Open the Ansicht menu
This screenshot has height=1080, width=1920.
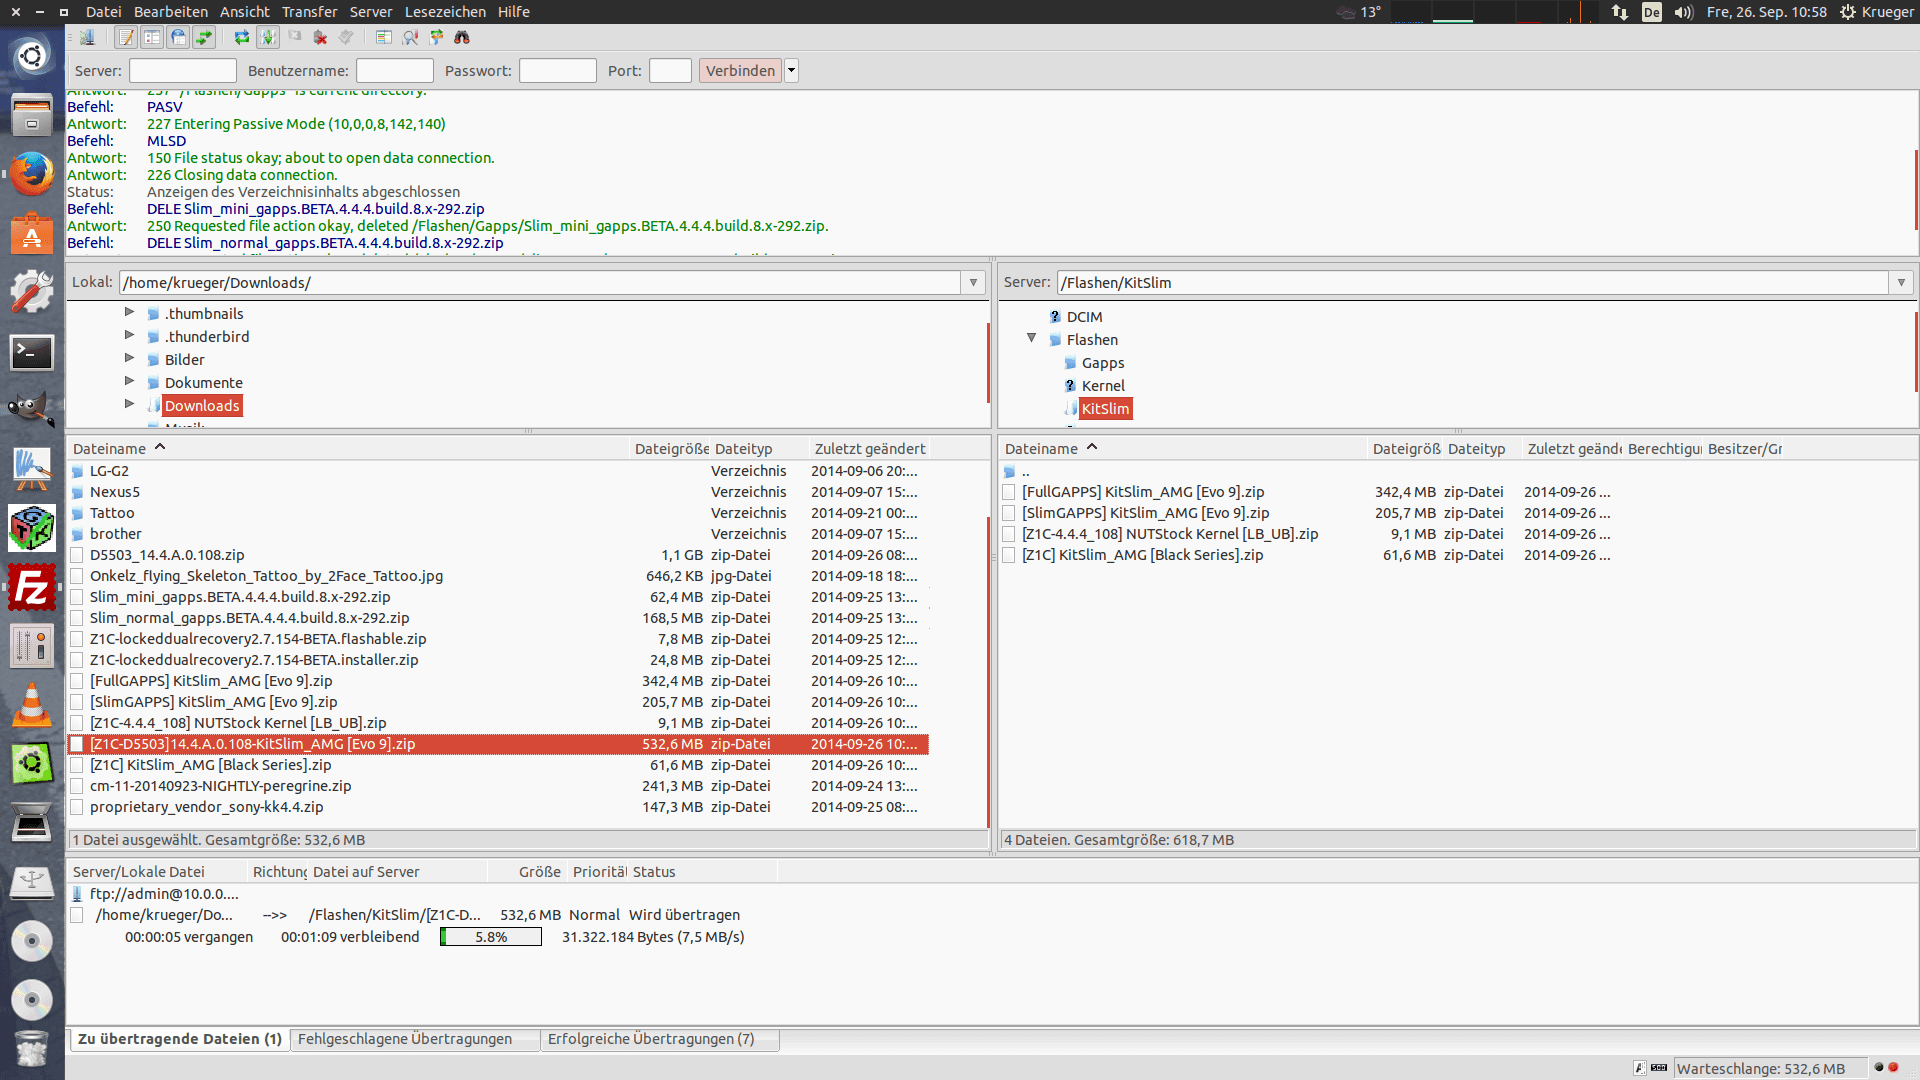tap(245, 12)
